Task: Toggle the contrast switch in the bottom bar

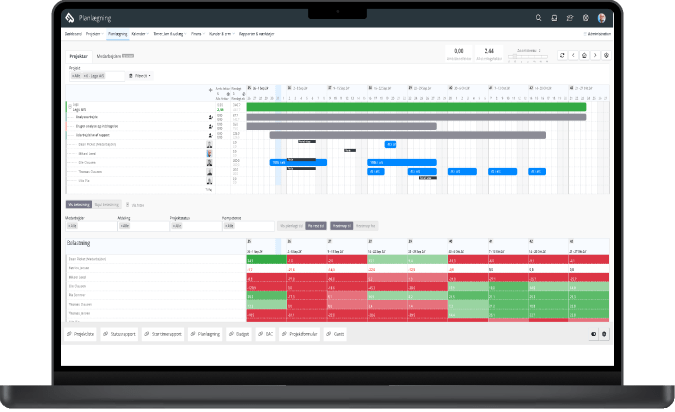Action: pyautogui.click(x=593, y=334)
